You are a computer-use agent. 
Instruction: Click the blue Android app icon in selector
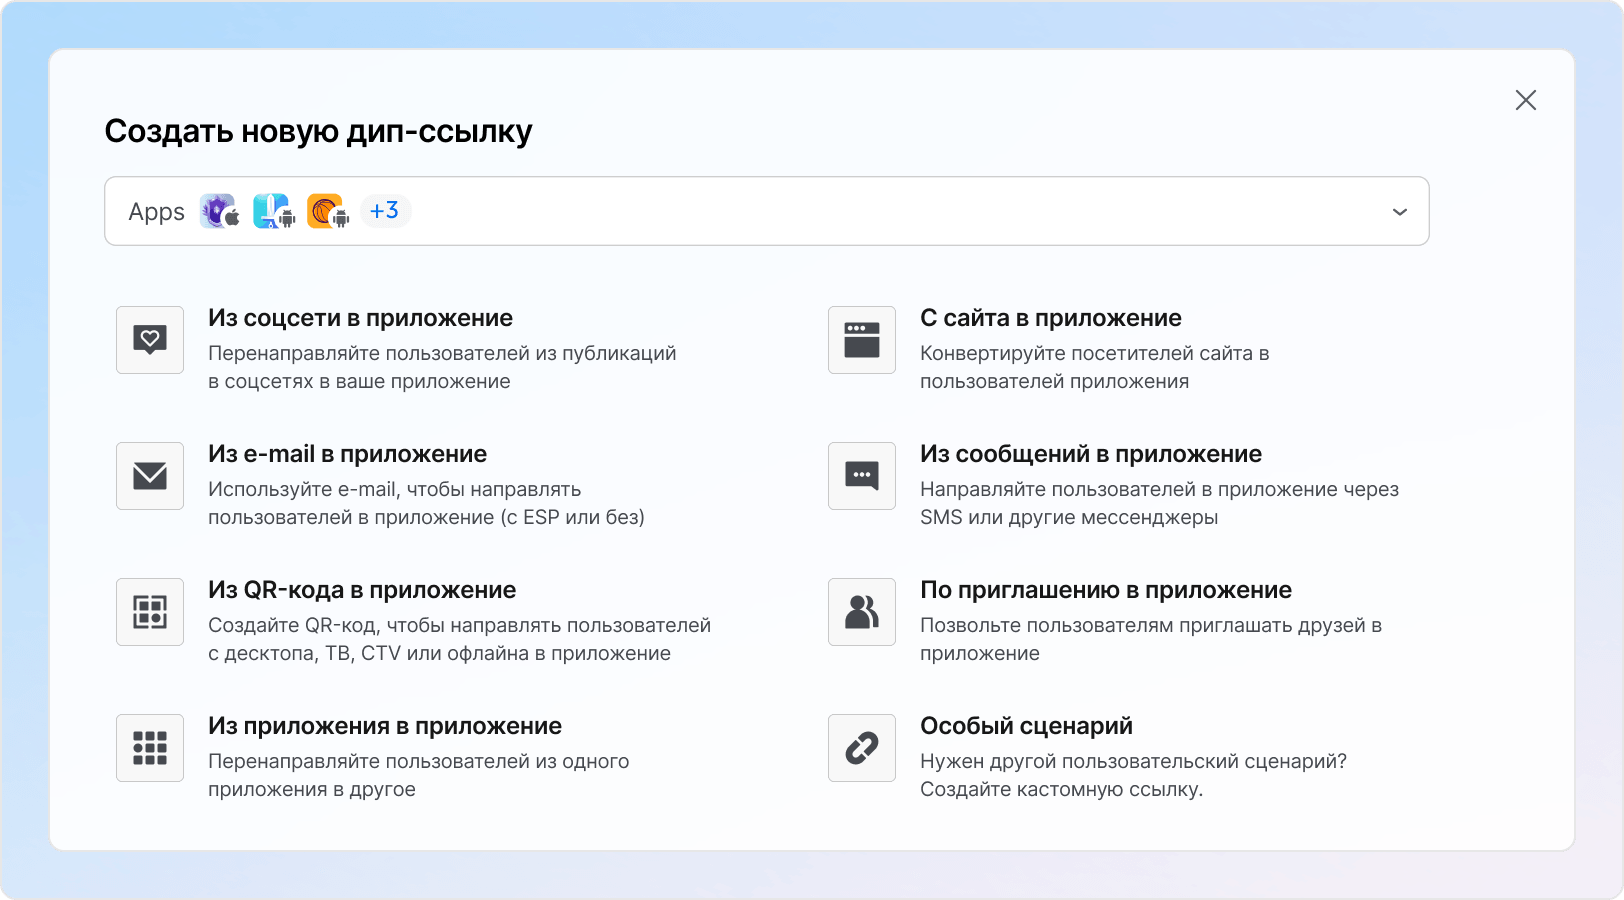[274, 211]
